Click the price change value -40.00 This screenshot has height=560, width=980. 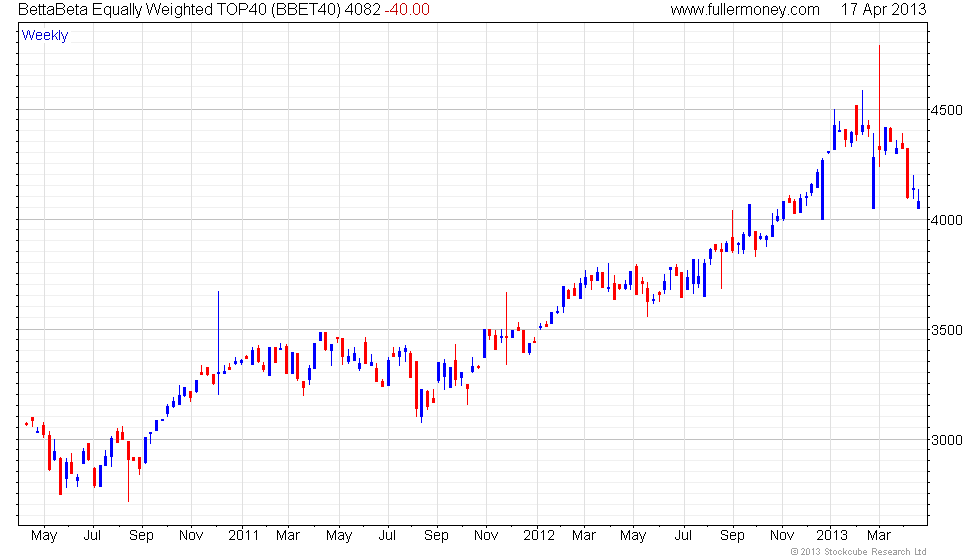(407, 9)
